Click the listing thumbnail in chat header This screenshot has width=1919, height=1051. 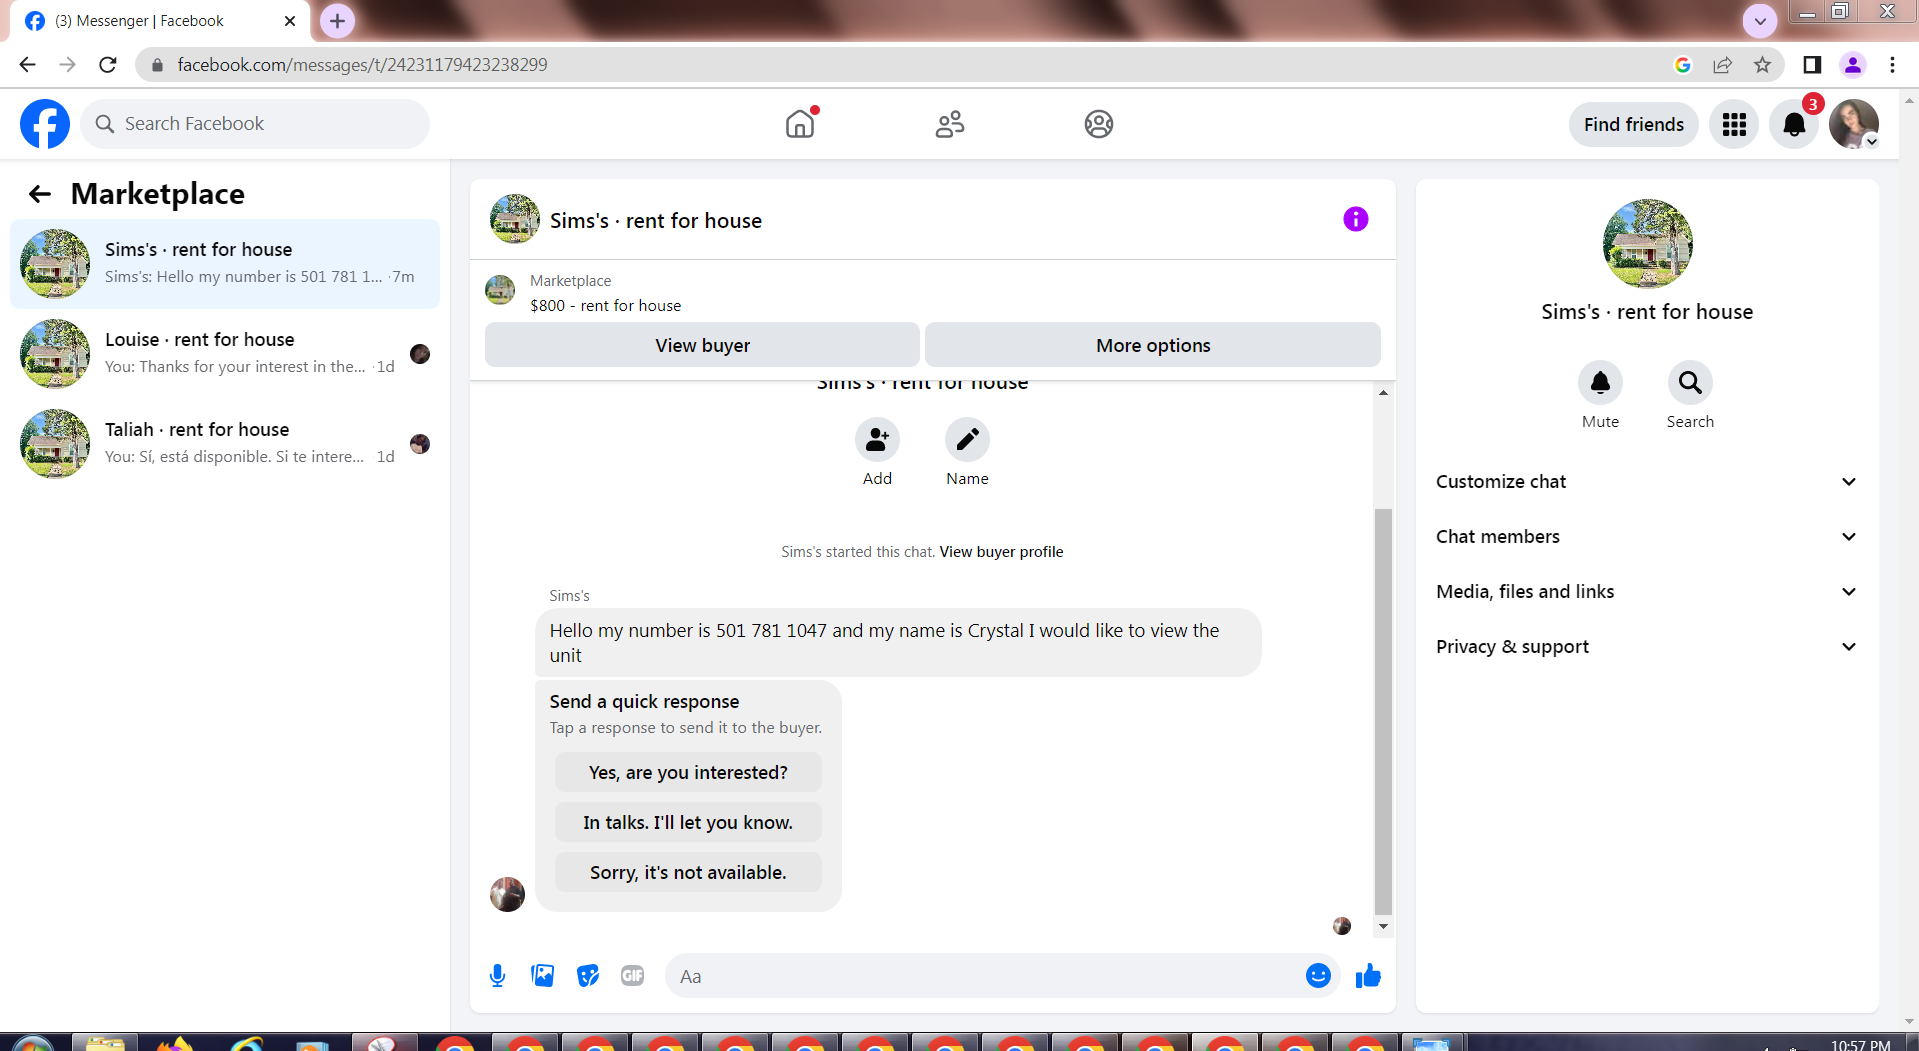tap(515, 219)
